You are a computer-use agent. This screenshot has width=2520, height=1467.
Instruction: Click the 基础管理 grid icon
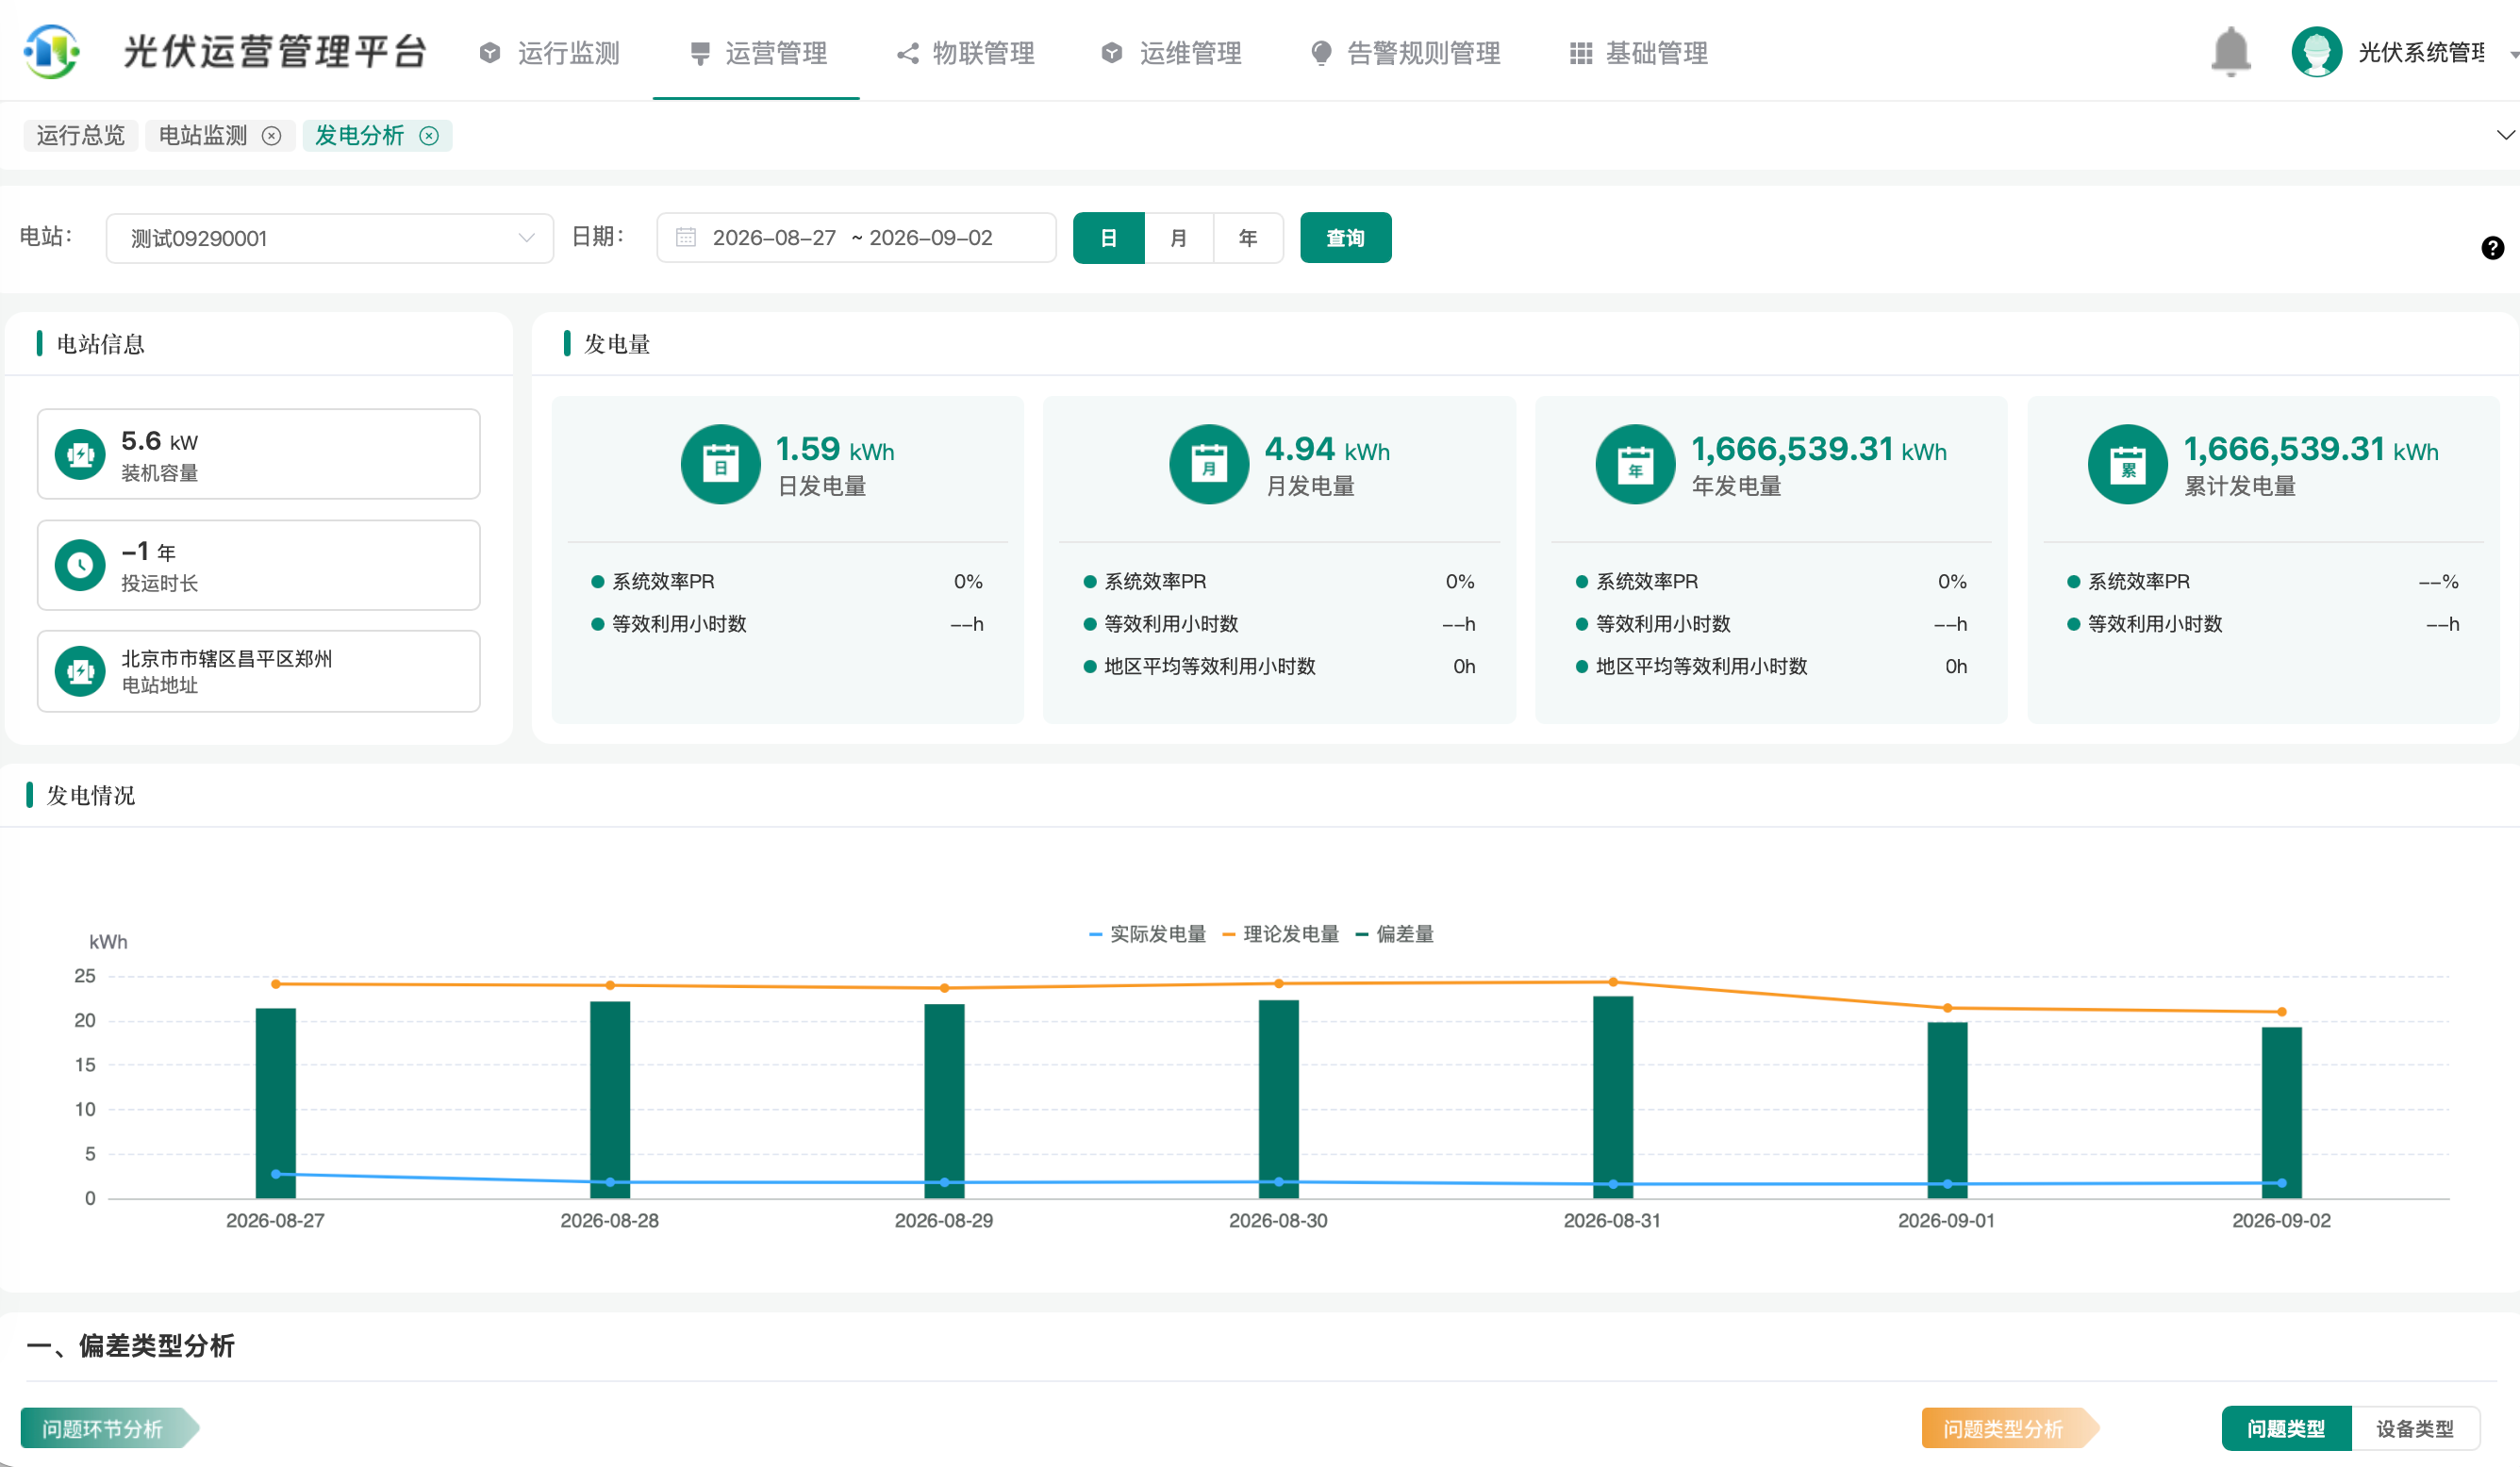point(1581,53)
